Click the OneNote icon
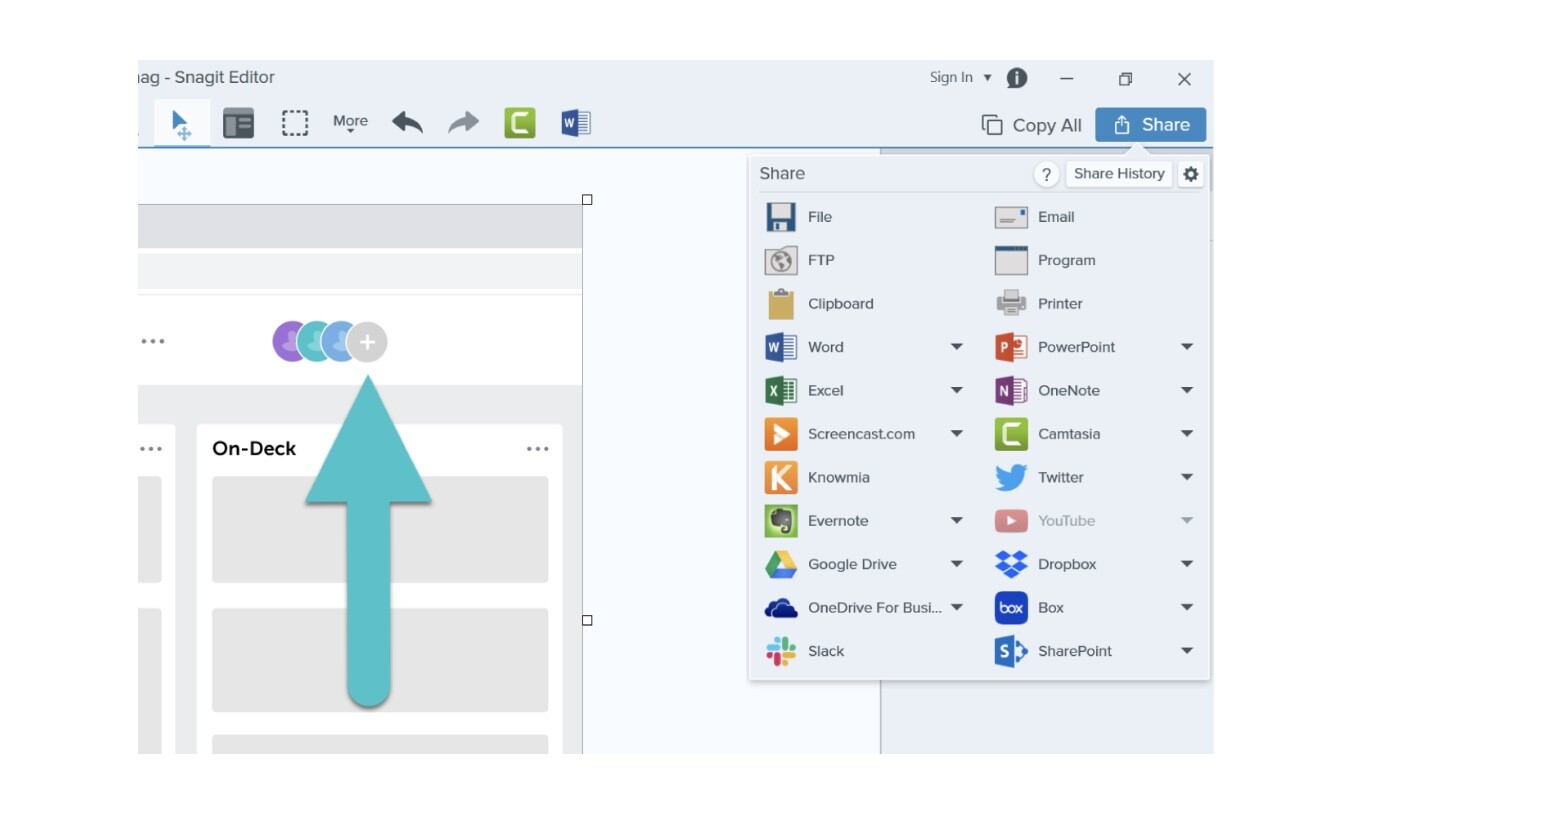1554x840 pixels. click(1011, 391)
